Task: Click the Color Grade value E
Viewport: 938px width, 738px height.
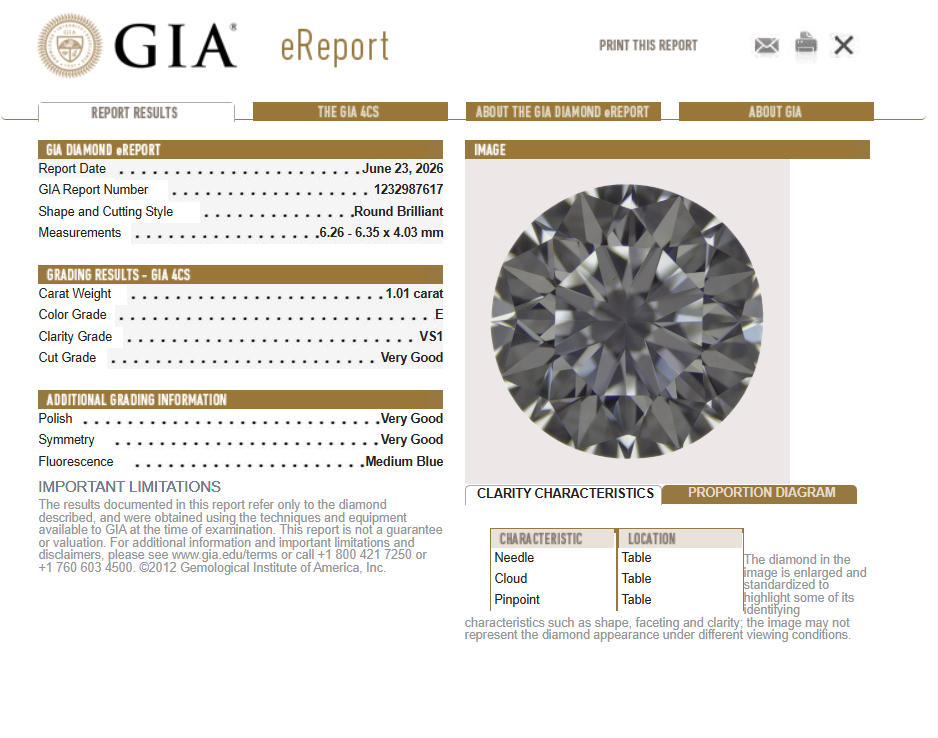Action: pyautogui.click(x=439, y=315)
